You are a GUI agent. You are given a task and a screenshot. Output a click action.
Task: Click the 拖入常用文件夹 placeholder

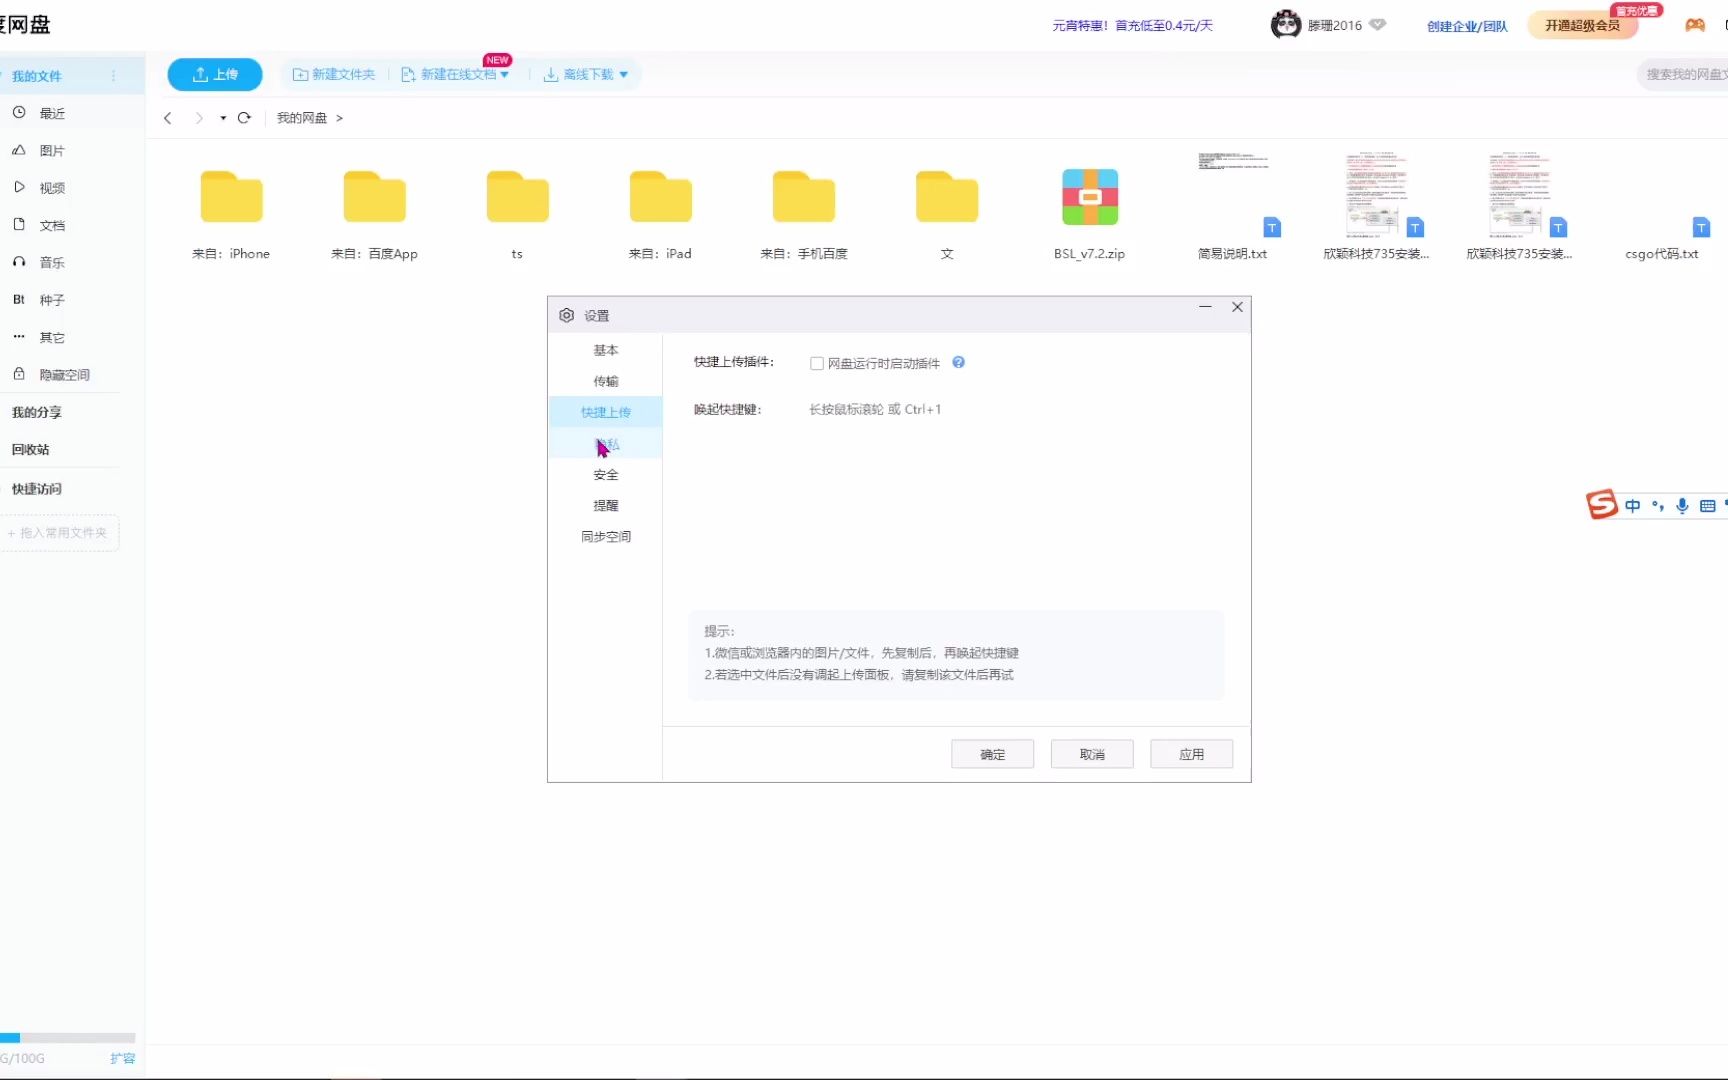tap(58, 533)
